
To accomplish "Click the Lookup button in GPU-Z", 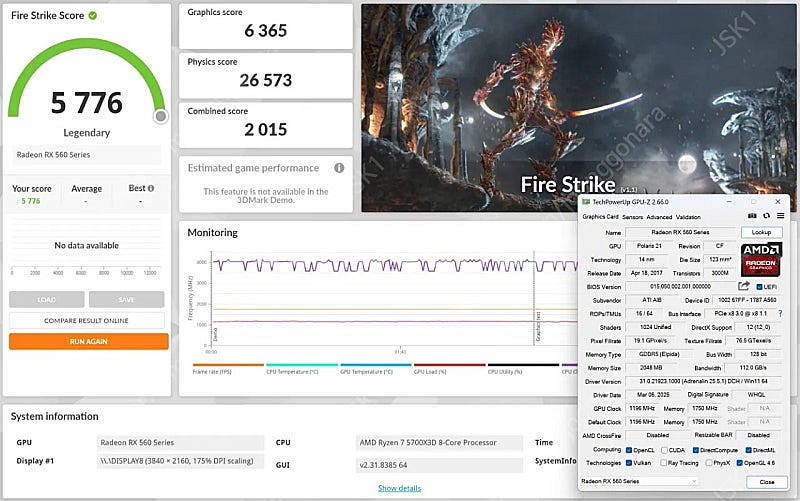I will click(761, 232).
